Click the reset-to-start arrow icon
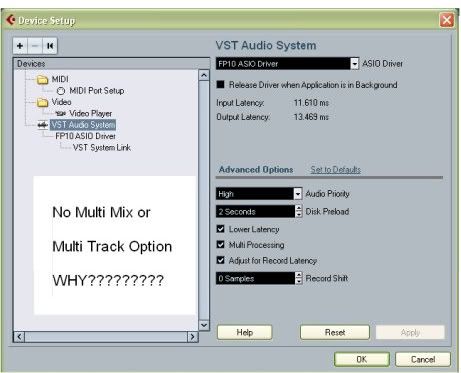The image size is (461, 373). (x=50, y=46)
